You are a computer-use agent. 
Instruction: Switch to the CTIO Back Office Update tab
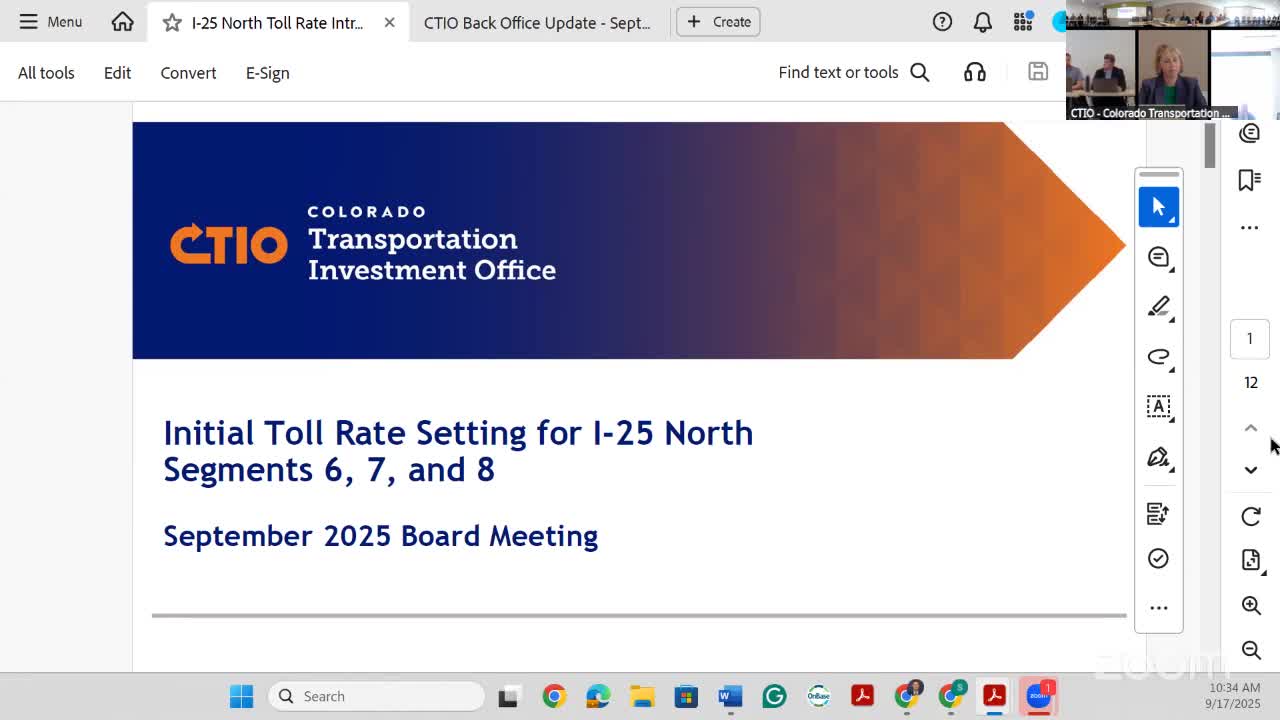pyautogui.click(x=537, y=22)
